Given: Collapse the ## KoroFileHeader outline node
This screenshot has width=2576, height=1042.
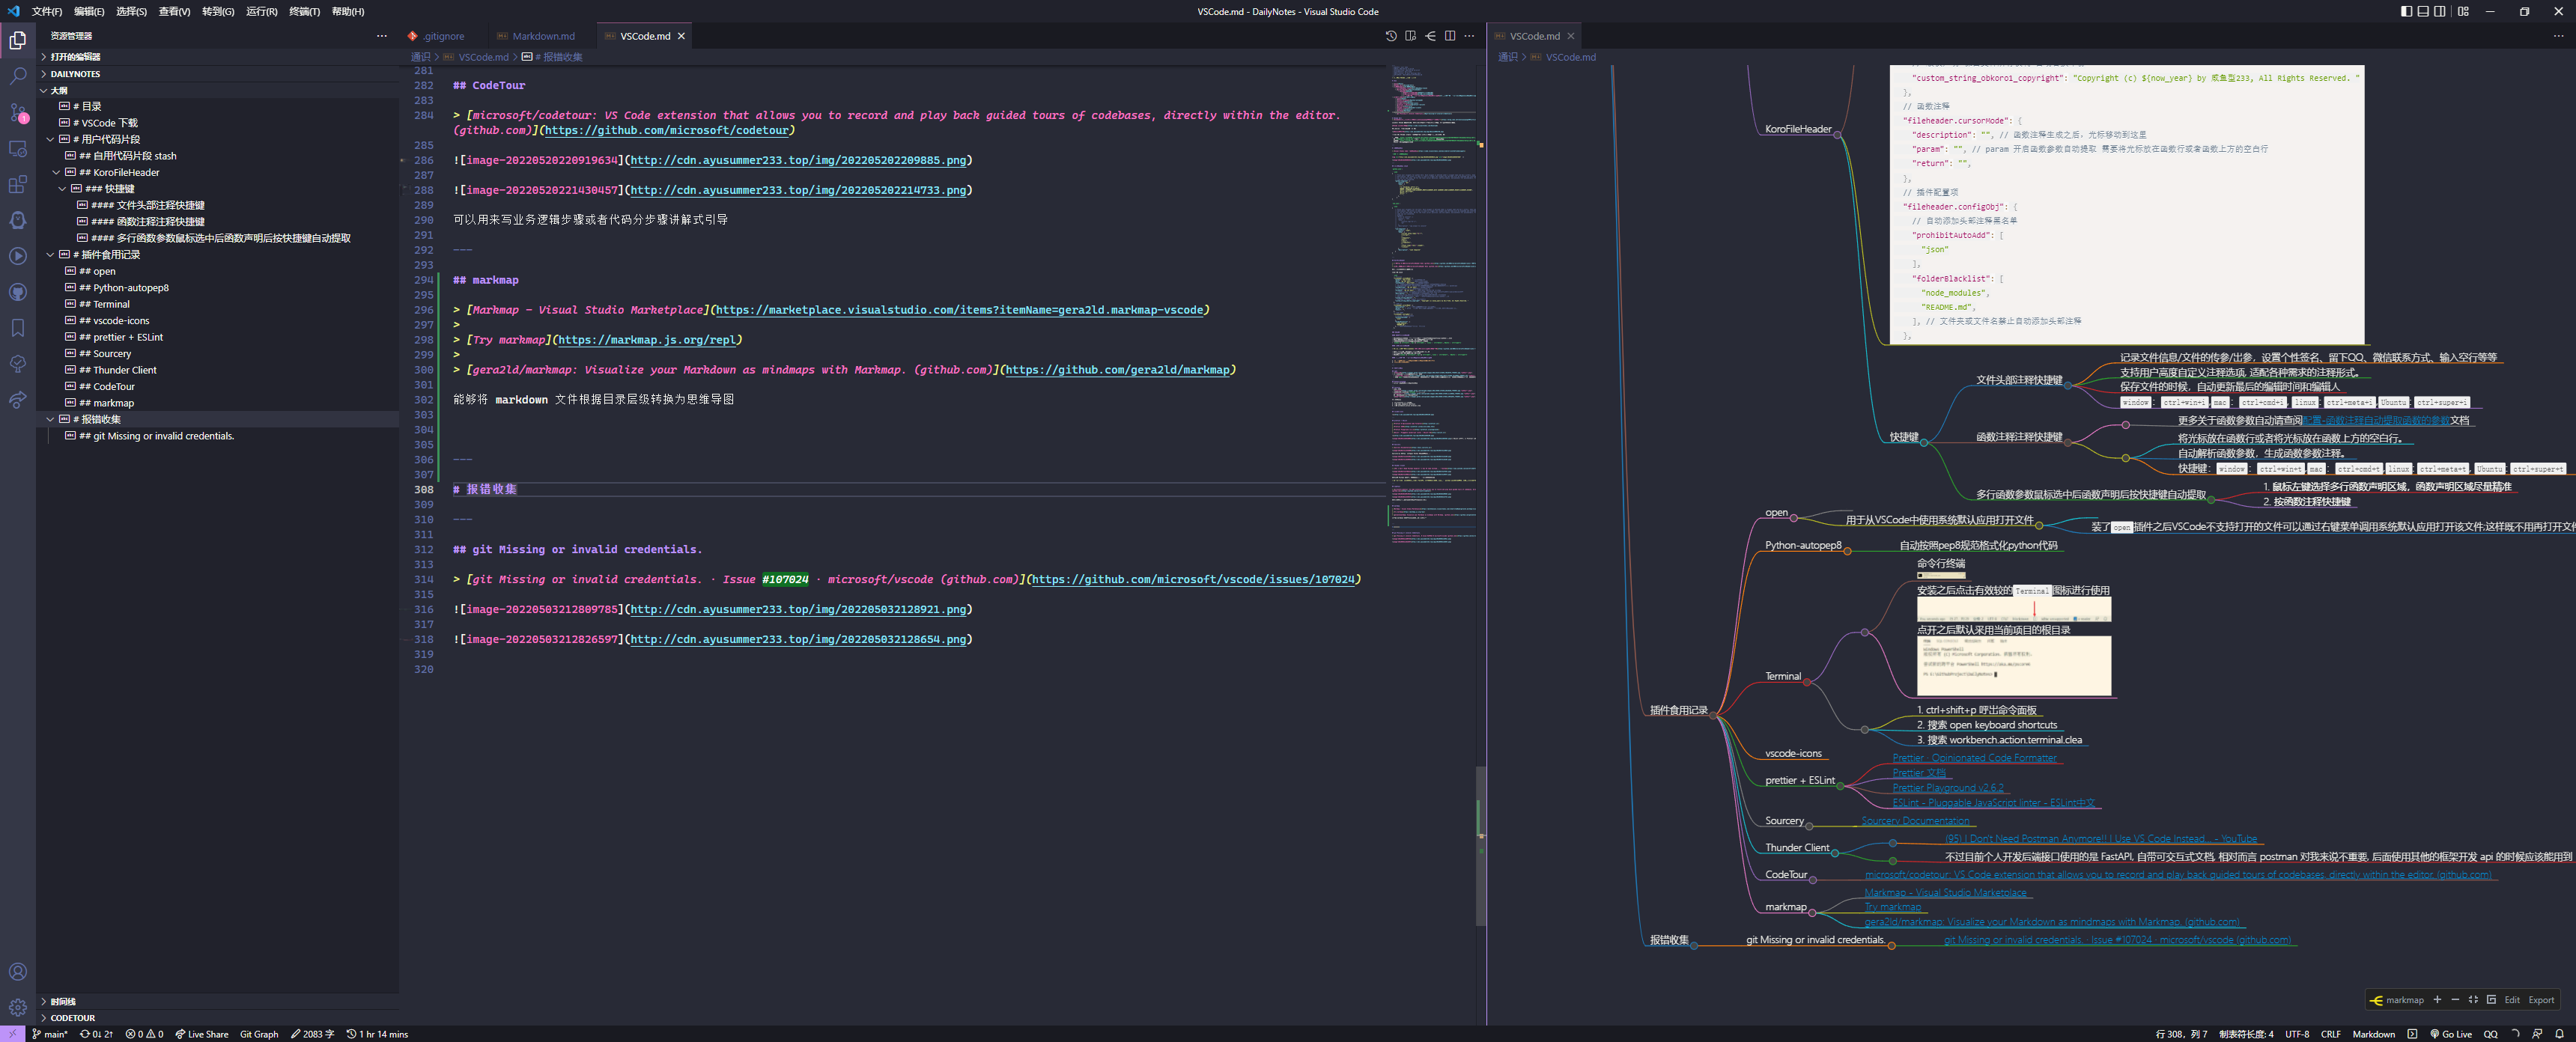Looking at the screenshot, I should tap(56, 172).
